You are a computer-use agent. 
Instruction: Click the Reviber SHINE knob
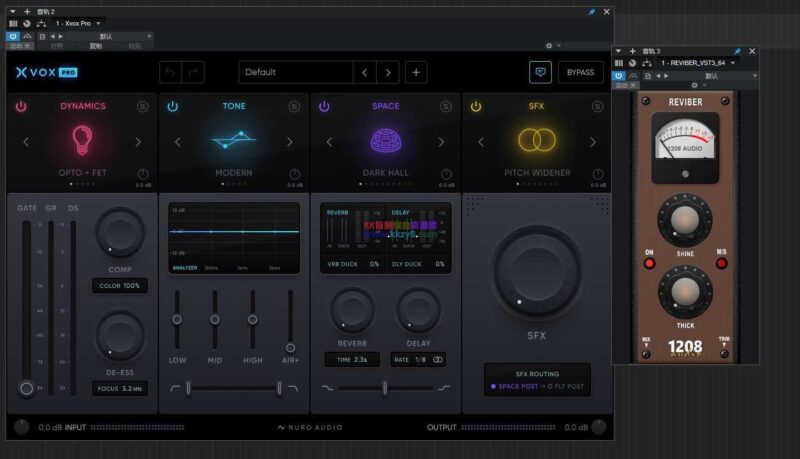685,220
